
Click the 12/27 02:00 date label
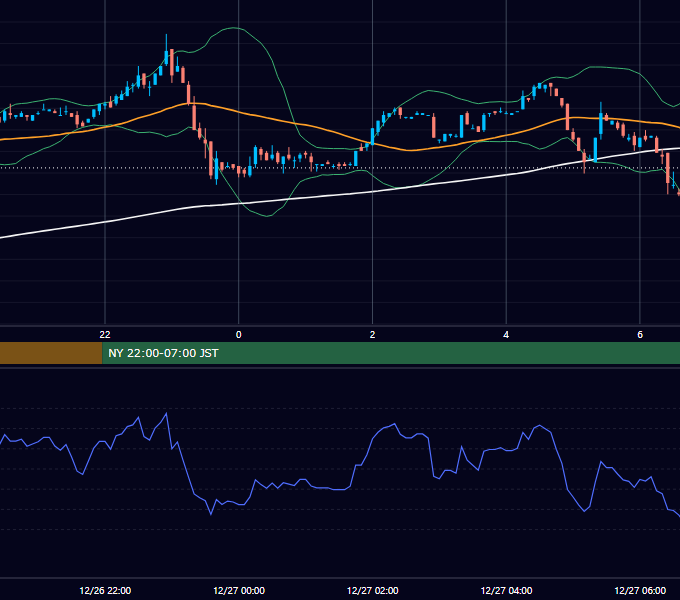coord(373,590)
